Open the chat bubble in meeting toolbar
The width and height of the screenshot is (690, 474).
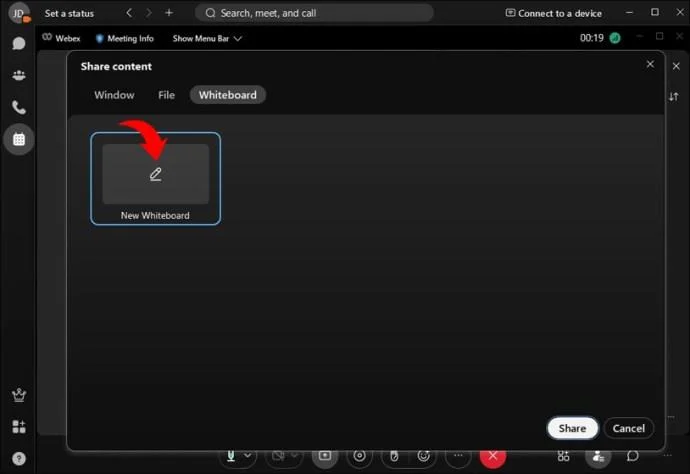click(632, 456)
